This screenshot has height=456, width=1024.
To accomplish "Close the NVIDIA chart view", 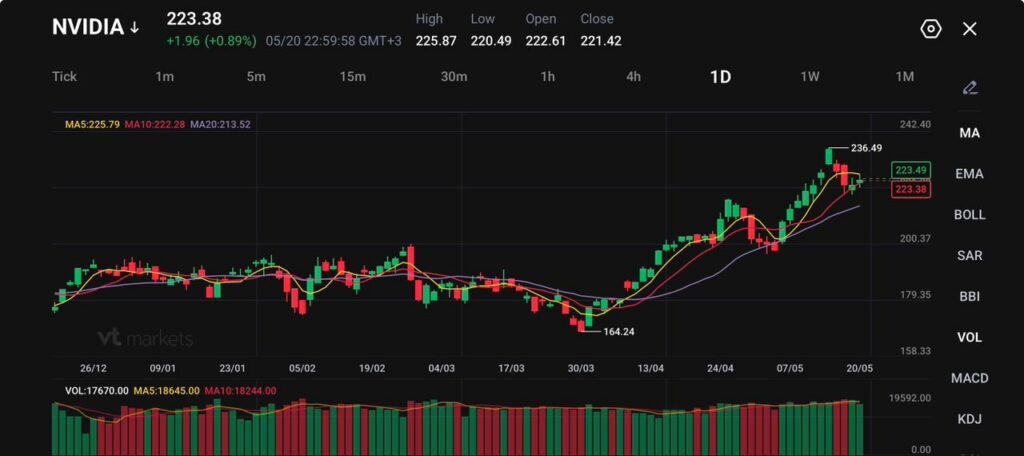I will [x=970, y=29].
